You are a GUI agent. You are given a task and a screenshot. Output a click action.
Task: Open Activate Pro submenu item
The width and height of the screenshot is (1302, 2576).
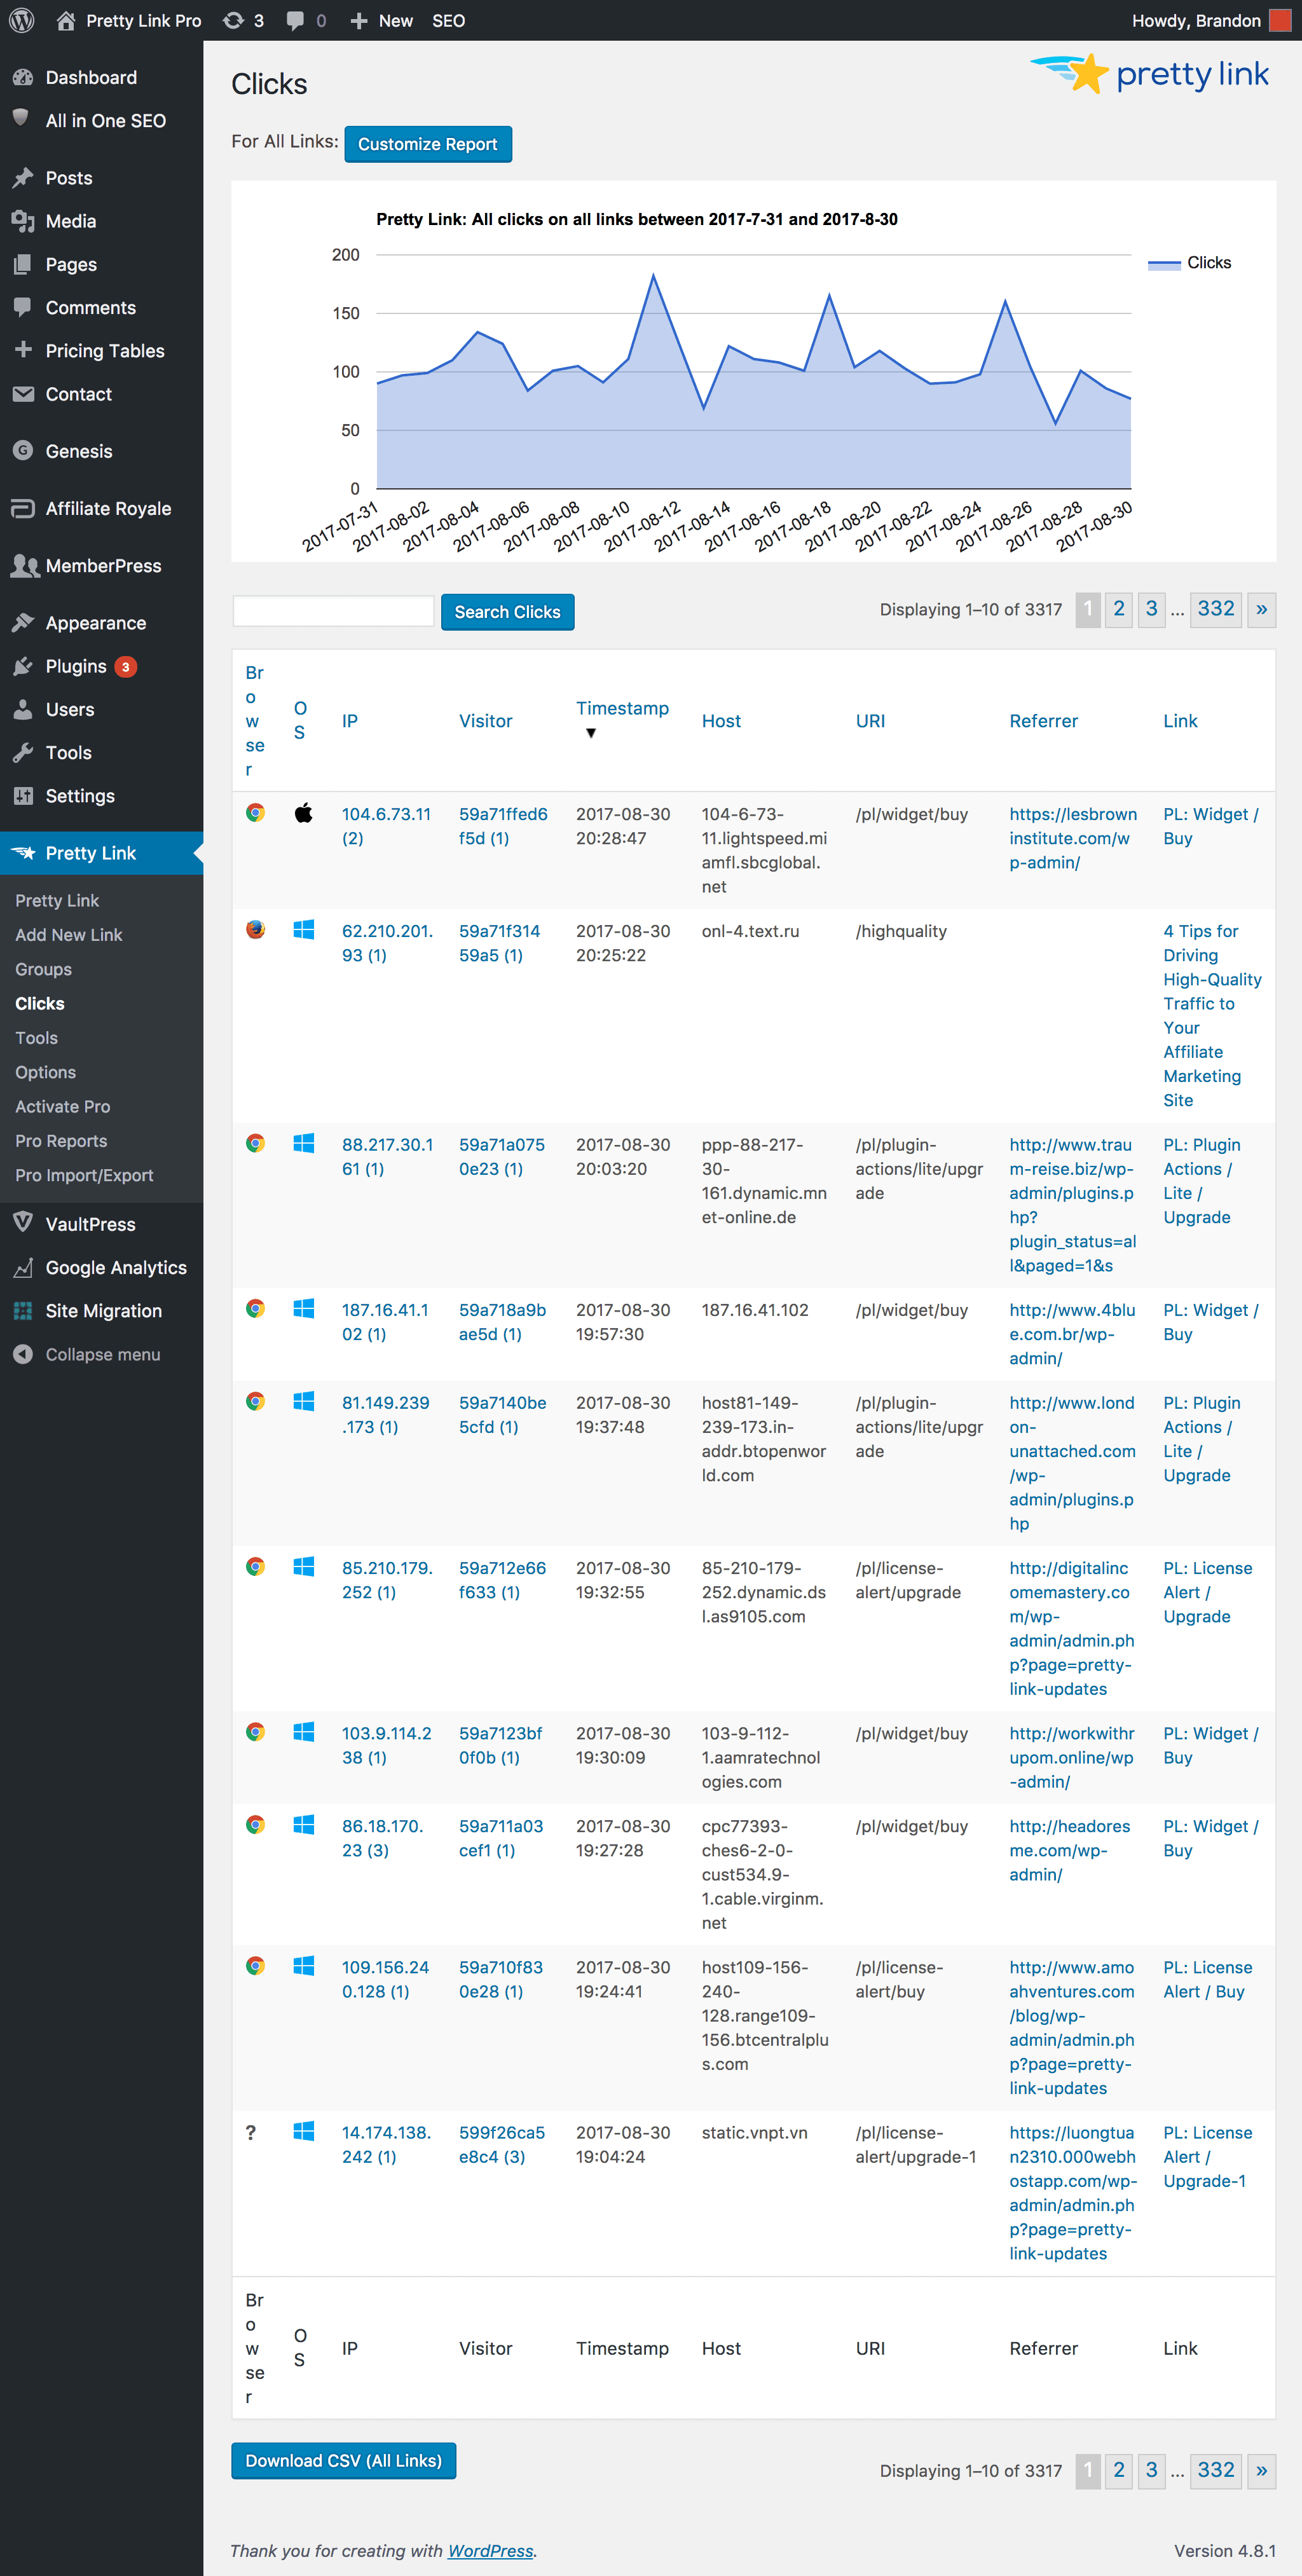click(x=62, y=1106)
